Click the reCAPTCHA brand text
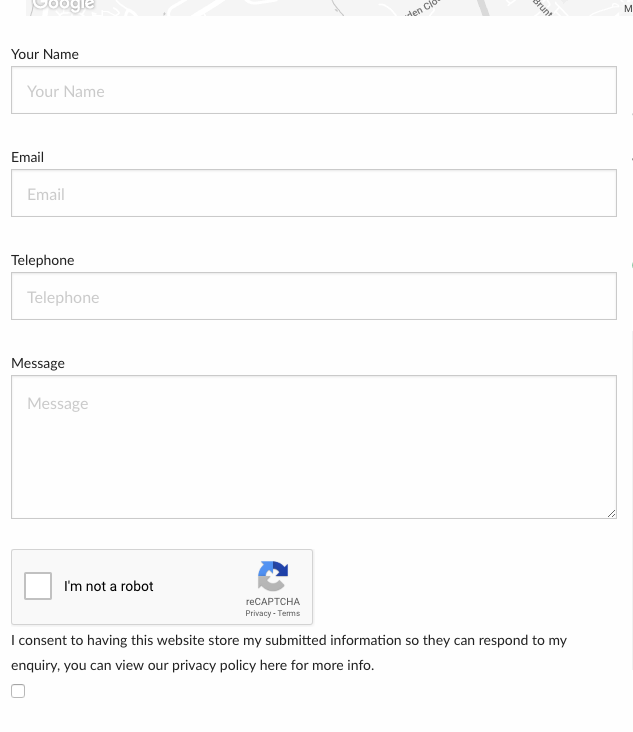This screenshot has width=633, height=732. click(x=273, y=602)
